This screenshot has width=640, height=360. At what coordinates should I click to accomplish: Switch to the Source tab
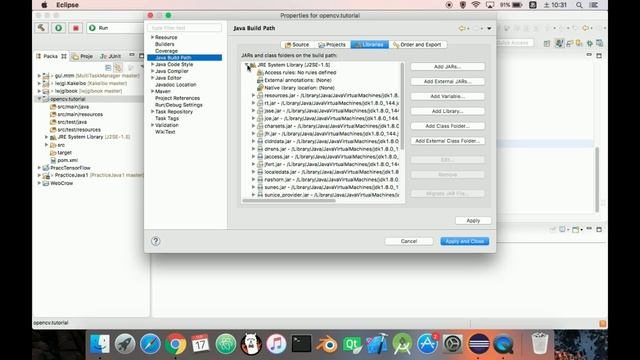coord(297,44)
